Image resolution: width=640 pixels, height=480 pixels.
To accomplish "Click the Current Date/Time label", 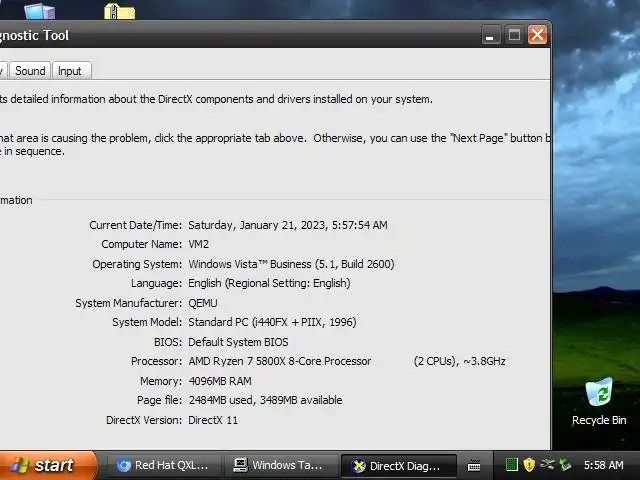I will [x=136, y=225].
